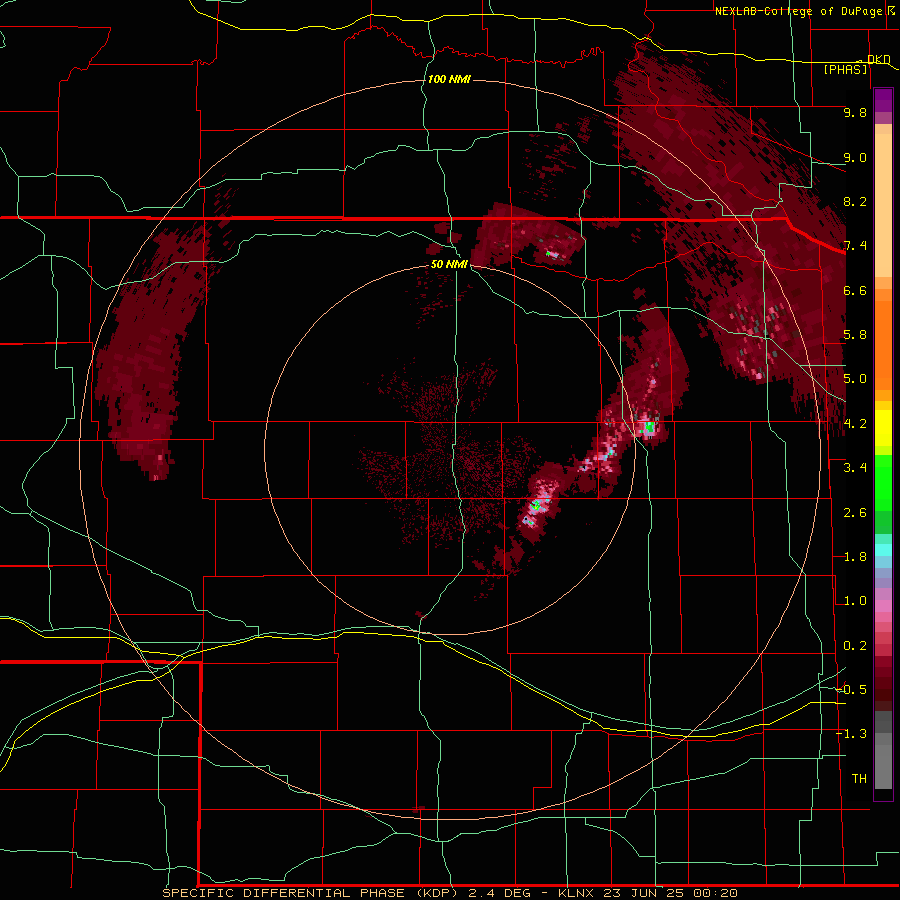Click the -1.3 value on the color scale
The width and height of the screenshot is (900, 900).
[851, 734]
